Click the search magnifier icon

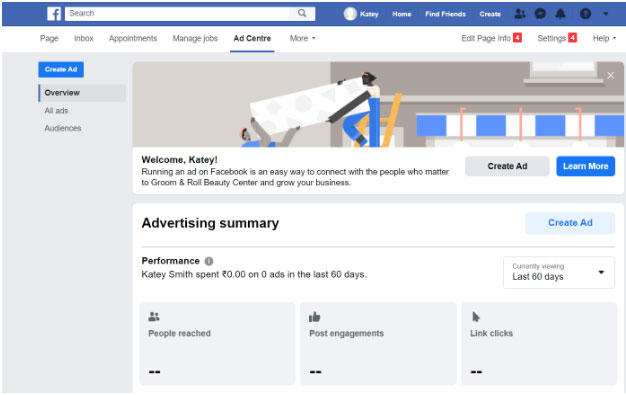coord(302,13)
